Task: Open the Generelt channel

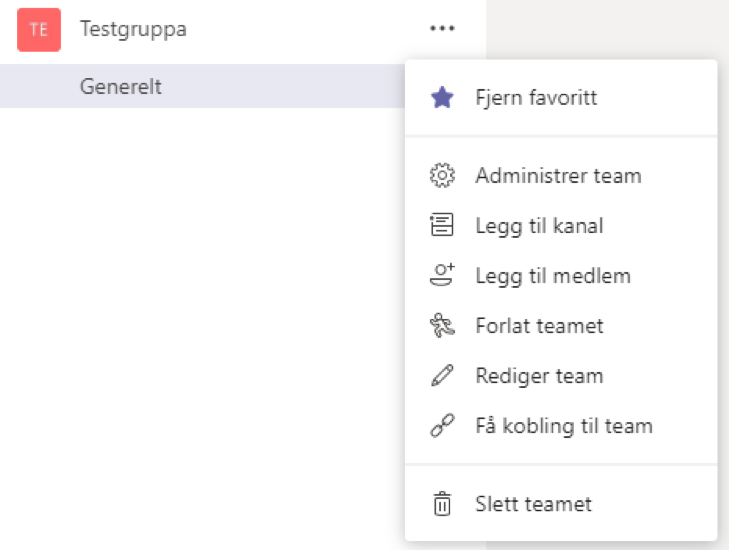Action: coord(121,86)
